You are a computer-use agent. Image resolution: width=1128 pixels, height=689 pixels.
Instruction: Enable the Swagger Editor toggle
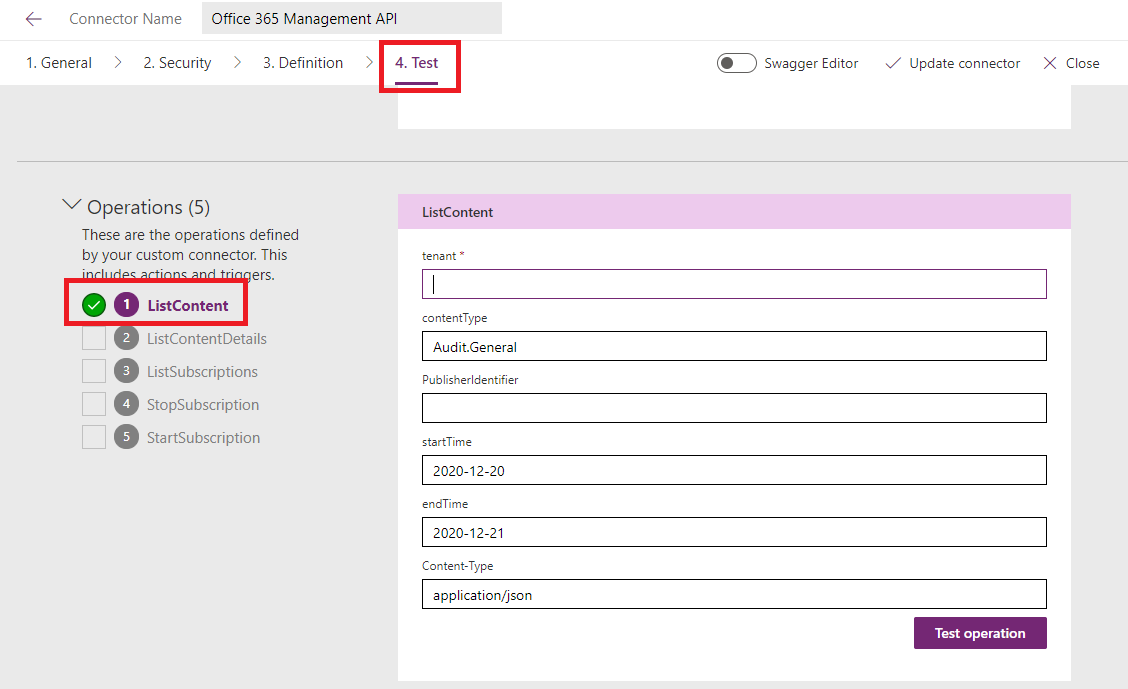(736, 62)
